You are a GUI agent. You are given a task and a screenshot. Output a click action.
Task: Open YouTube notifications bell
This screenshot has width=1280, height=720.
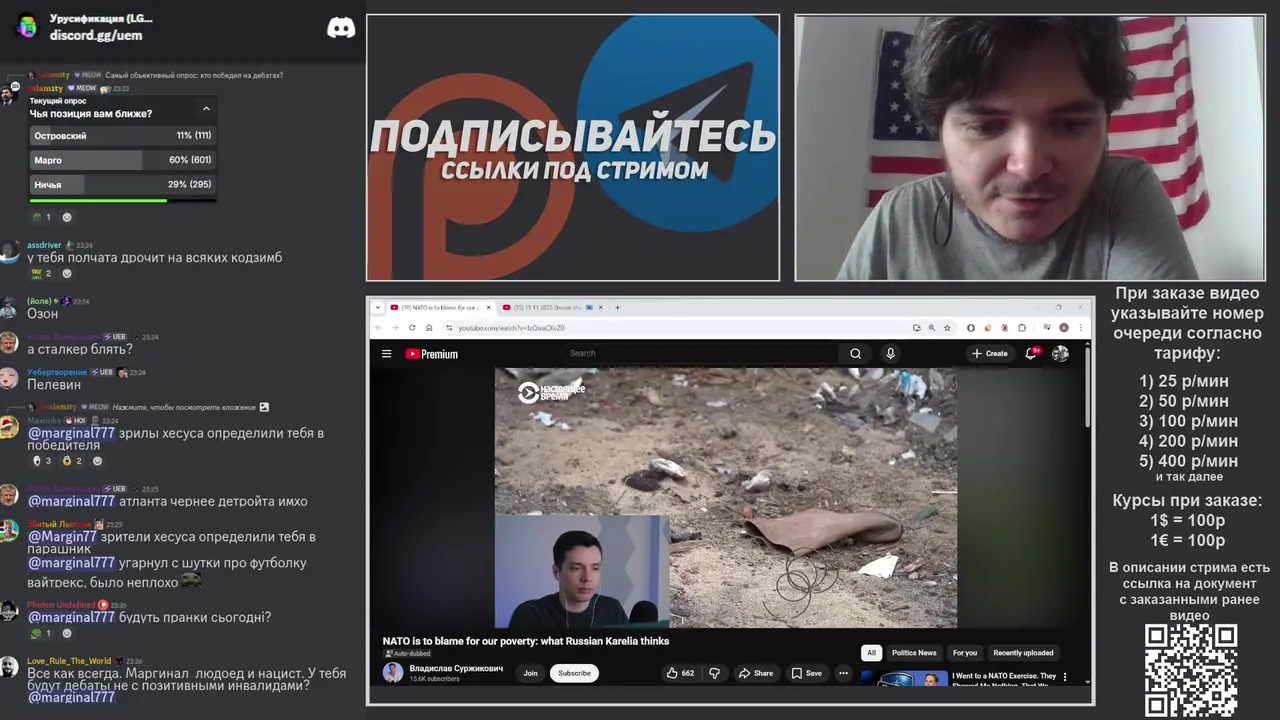[1031, 353]
